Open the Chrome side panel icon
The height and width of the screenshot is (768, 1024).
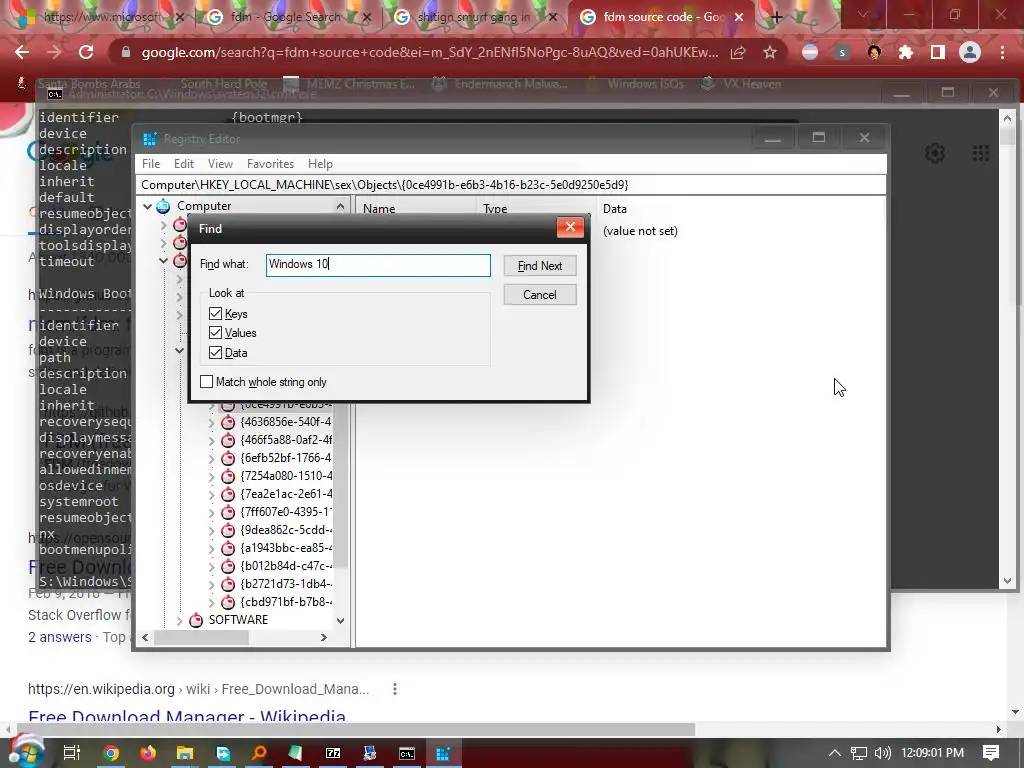[x=938, y=52]
